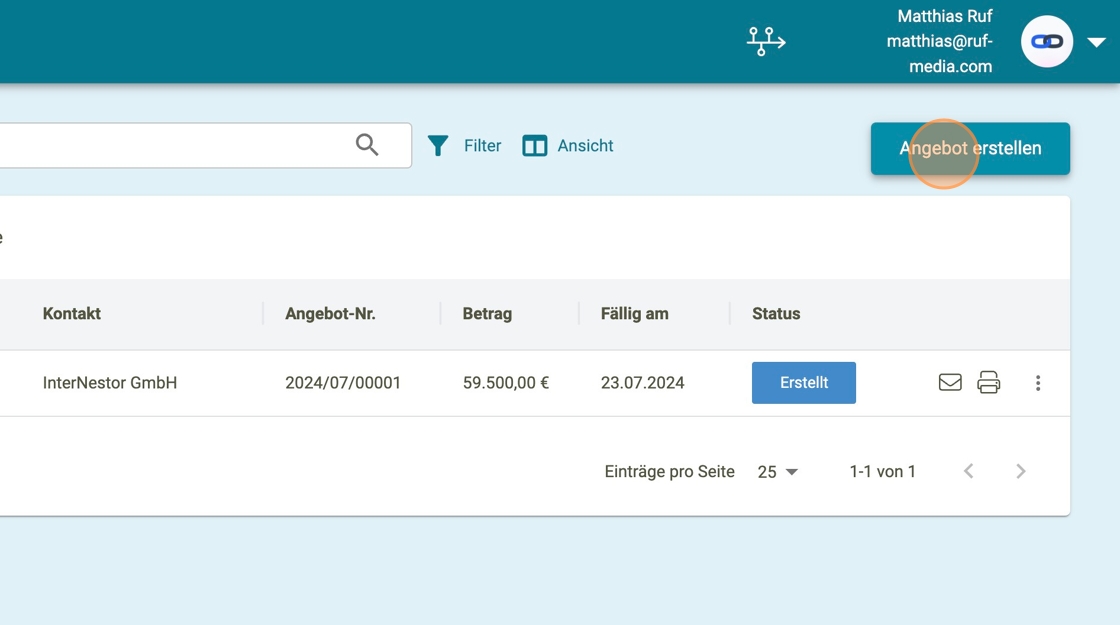Go to previous page arrow
1120x625 pixels.
click(x=969, y=471)
